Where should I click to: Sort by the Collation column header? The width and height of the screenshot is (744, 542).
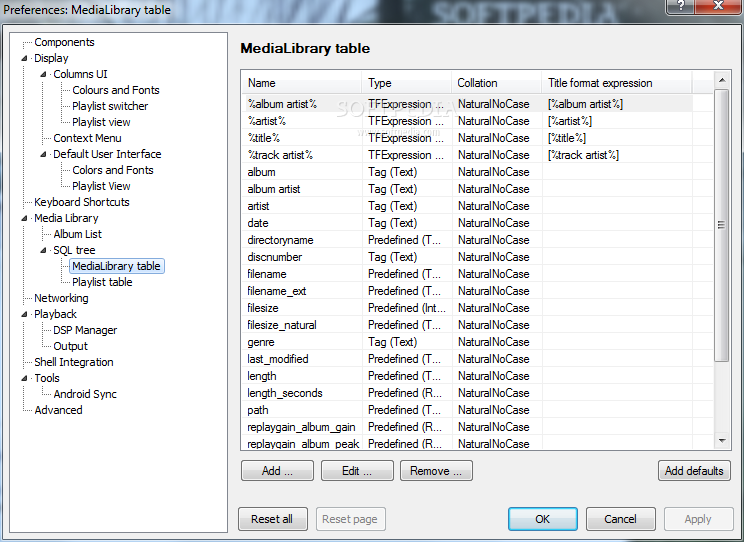(496, 83)
